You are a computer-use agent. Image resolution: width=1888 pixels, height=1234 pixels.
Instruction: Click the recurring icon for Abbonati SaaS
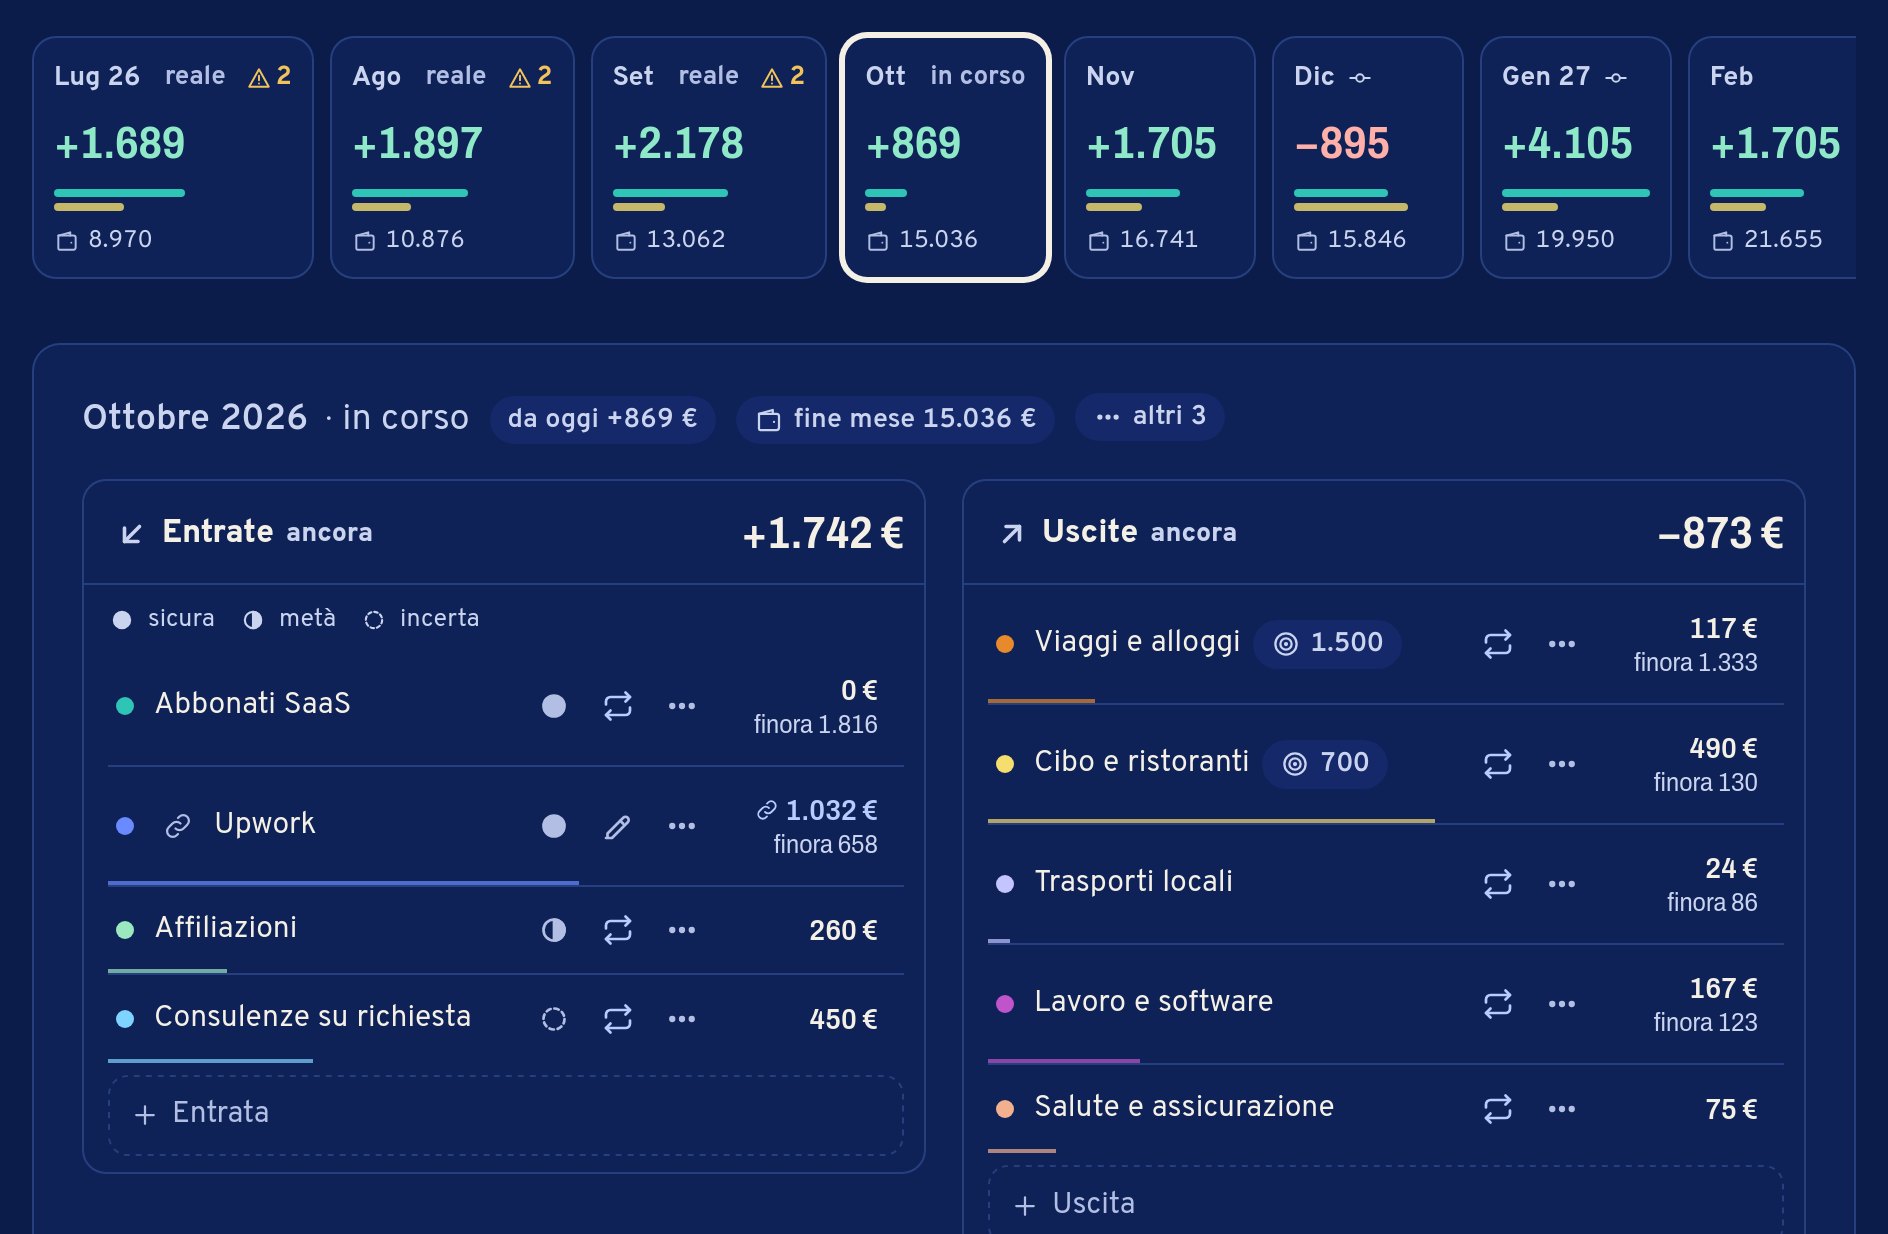618,706
